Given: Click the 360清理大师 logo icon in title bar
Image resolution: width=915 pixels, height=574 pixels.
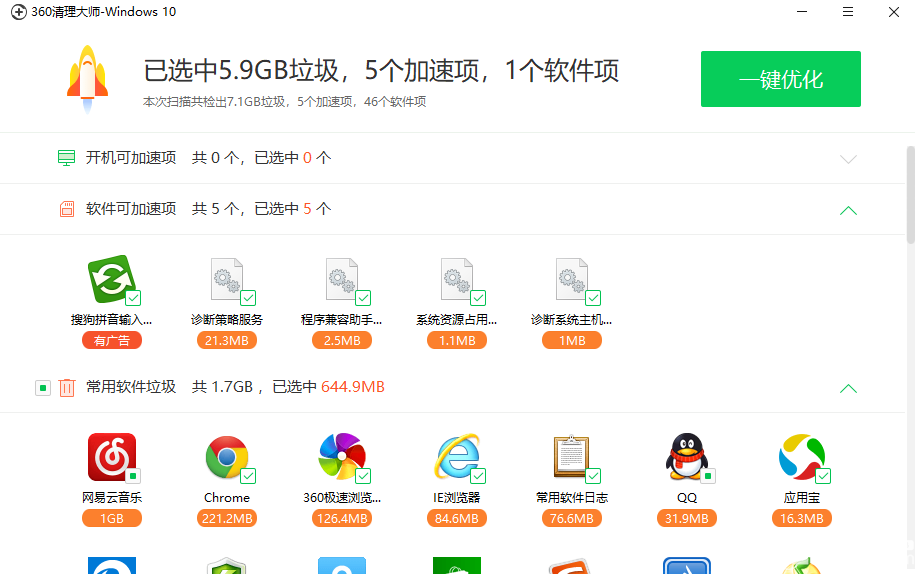Looking at the screenshot, I should click(19, 12).
